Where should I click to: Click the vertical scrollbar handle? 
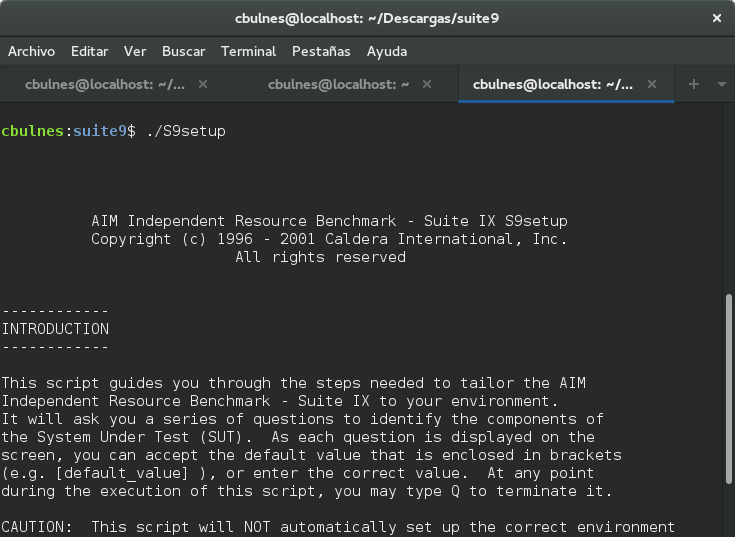click(x=728, y=388)
